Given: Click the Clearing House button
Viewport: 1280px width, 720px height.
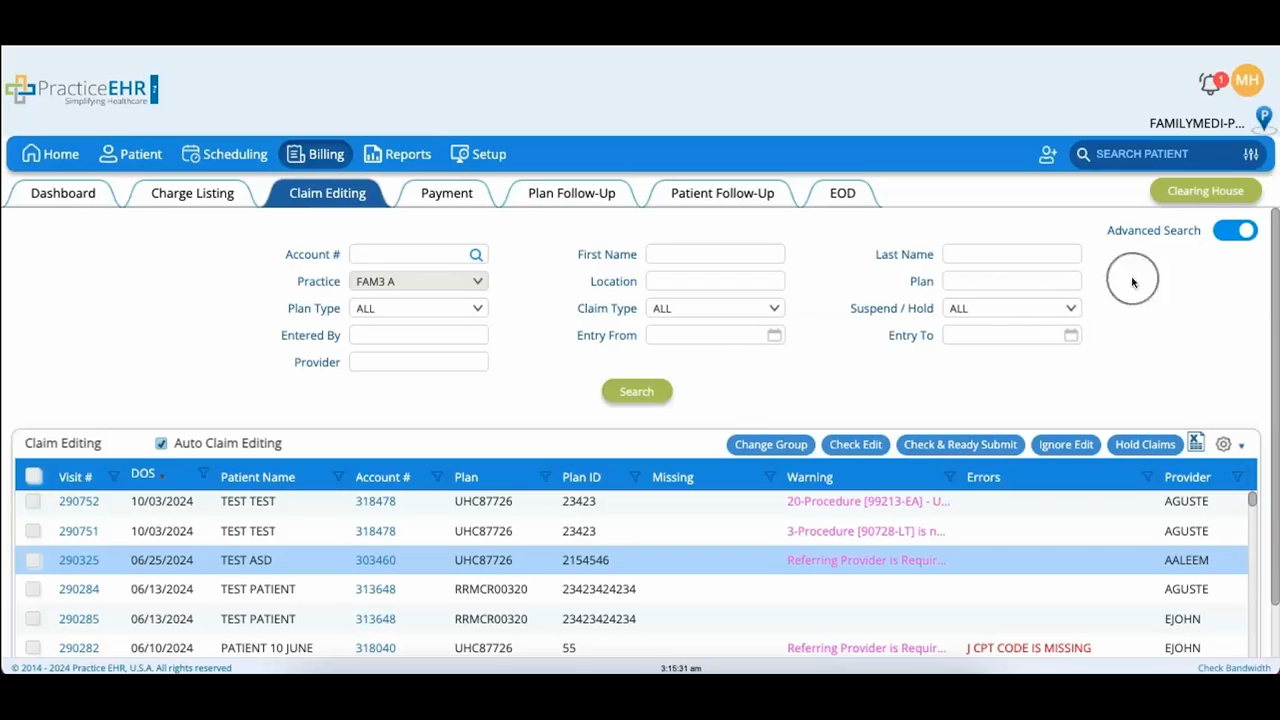Looking at the screenshot, I should pos(1206,191).
